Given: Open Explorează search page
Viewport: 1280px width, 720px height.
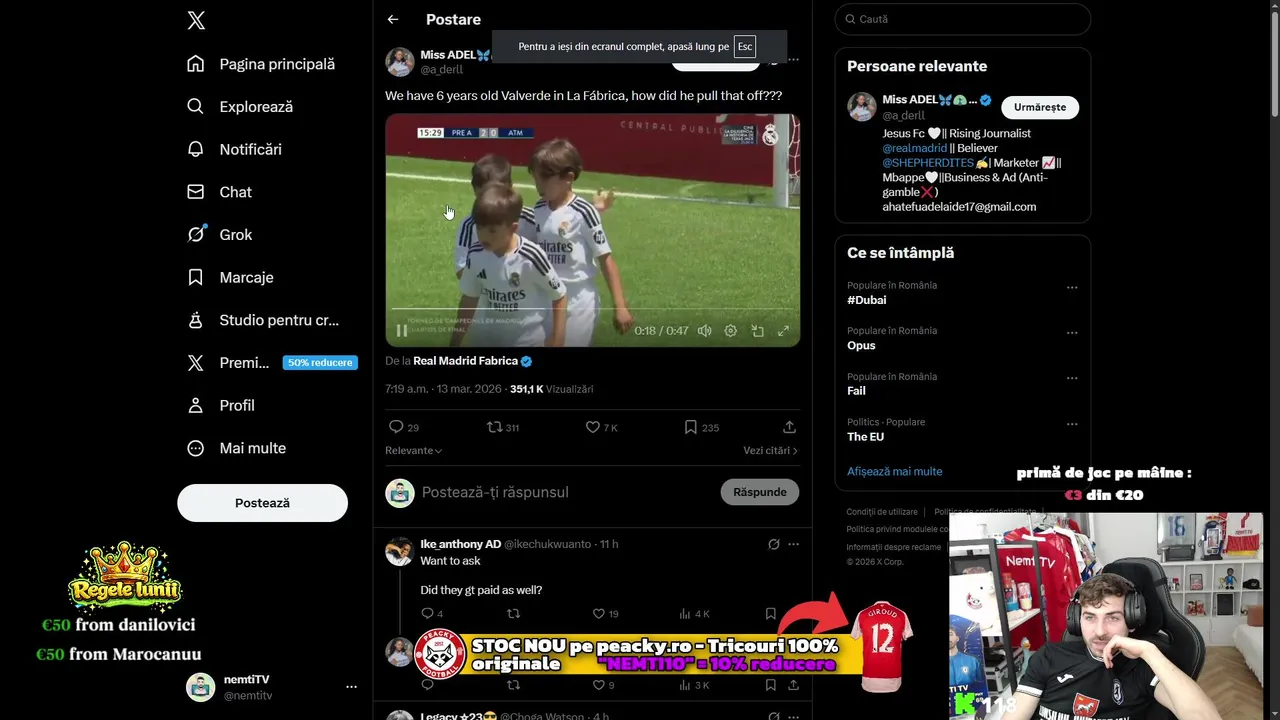Looking at the screenshot, I should tap(241, 107).
